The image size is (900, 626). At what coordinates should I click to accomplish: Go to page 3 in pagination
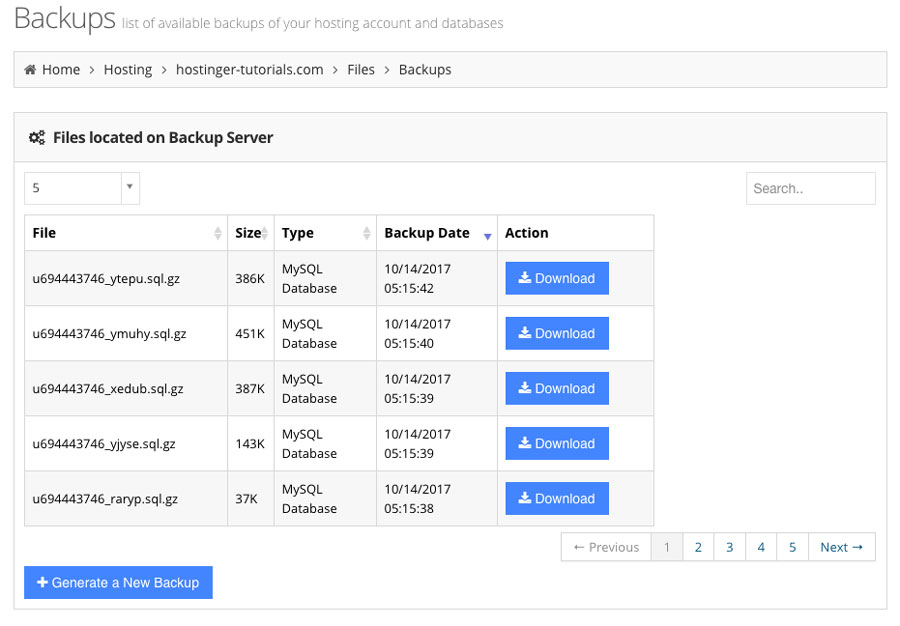(730, 547)
